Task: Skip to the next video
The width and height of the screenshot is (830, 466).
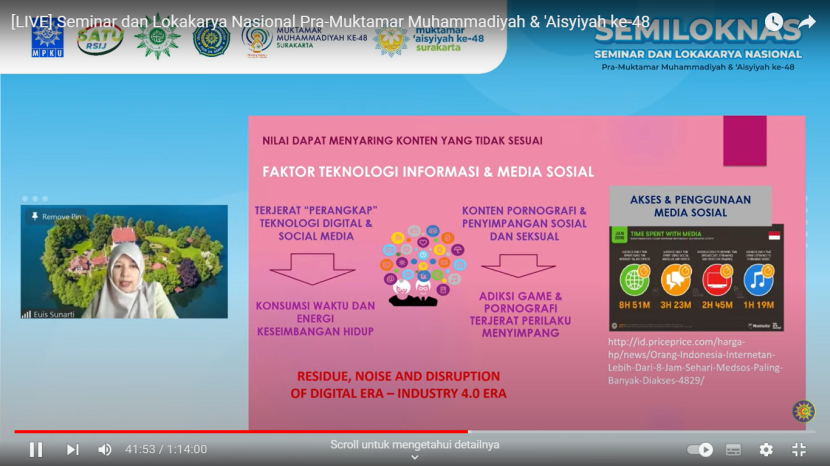Action: point(72,450)
